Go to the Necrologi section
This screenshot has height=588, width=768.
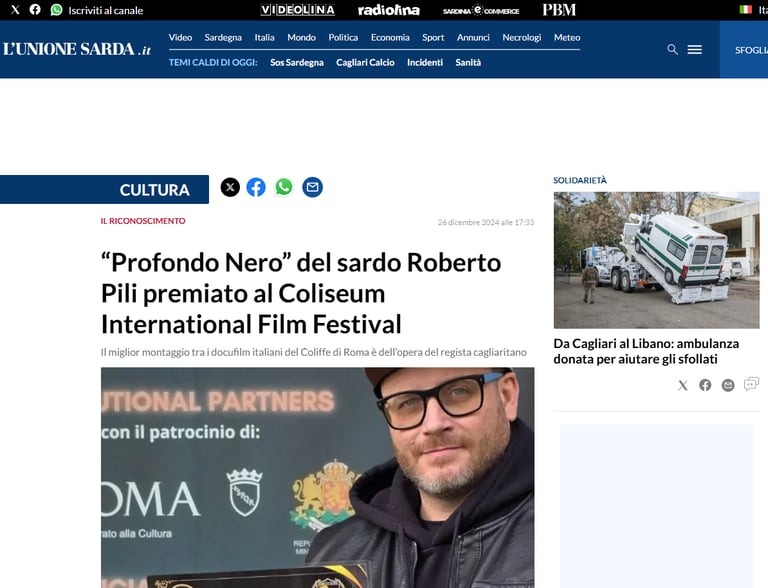[x=522, y=38]
